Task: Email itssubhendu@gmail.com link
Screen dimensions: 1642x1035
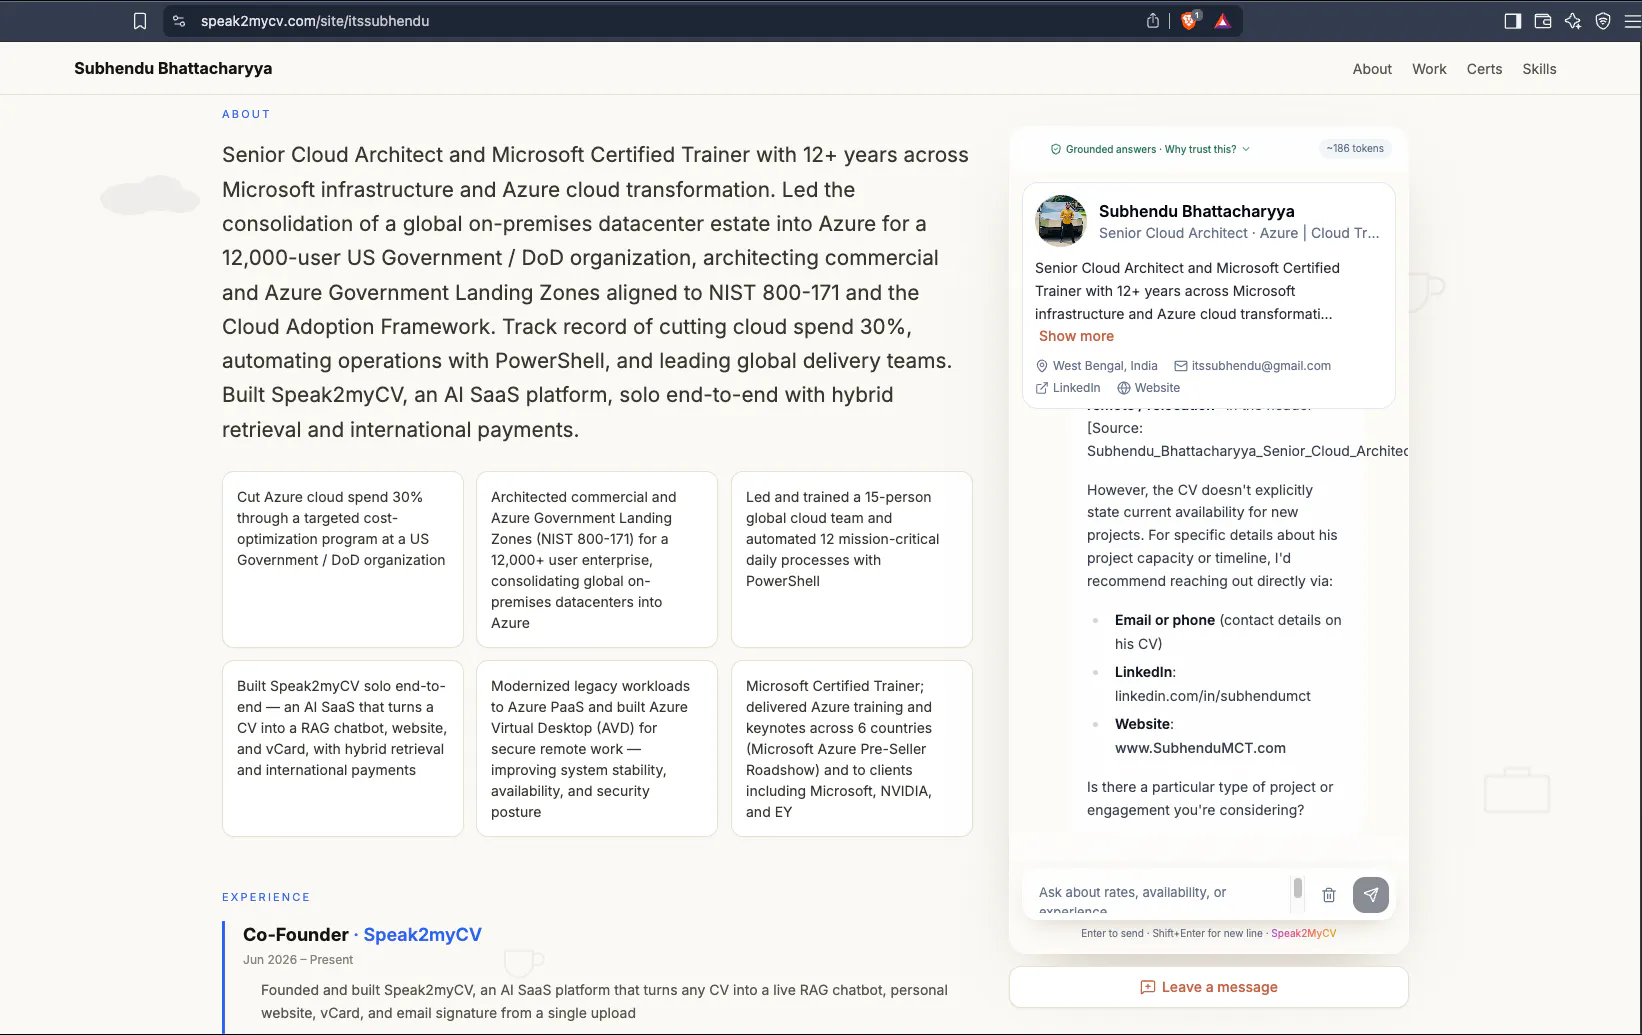Action: (x=1261, y=366)
